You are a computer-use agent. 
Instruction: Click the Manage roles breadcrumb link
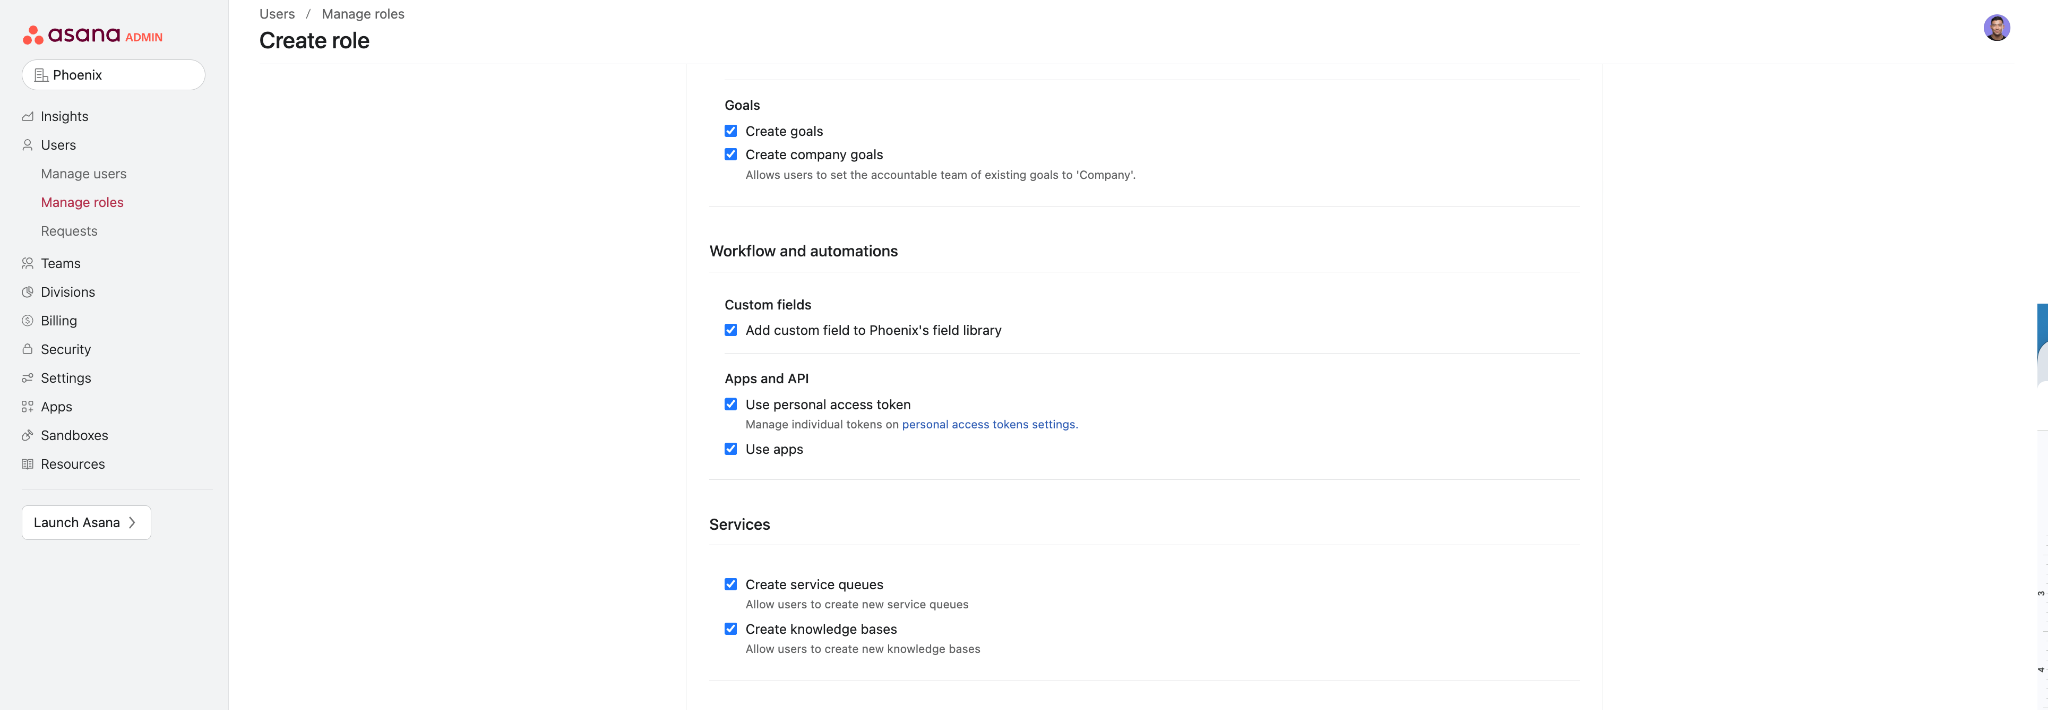(363, 14)
